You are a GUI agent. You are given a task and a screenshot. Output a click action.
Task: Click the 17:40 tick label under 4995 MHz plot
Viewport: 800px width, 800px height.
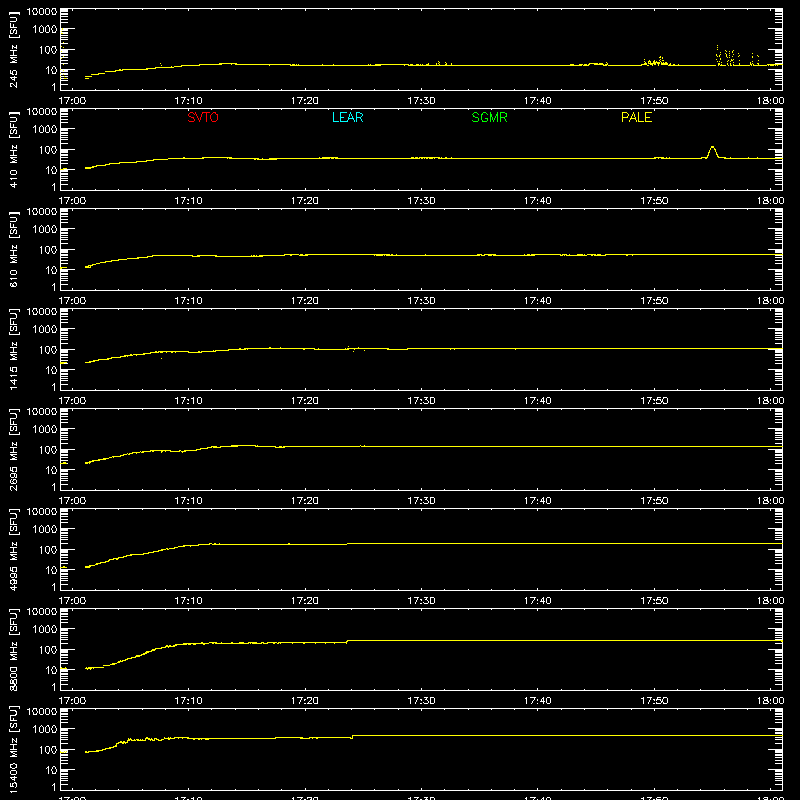point(537,601)
